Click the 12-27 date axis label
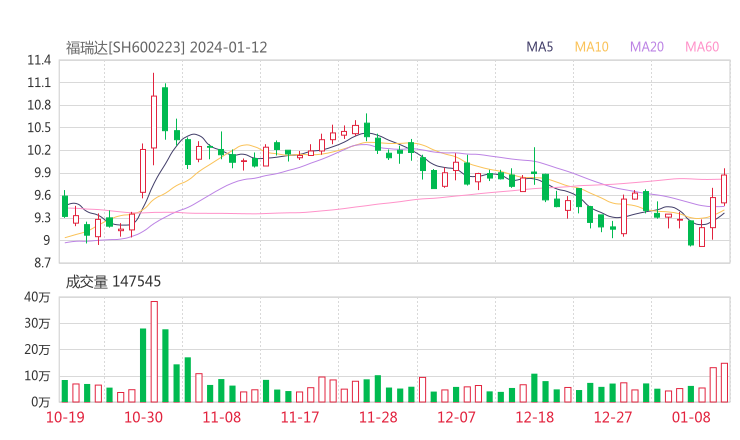740x440 pixels. (613, 417)
